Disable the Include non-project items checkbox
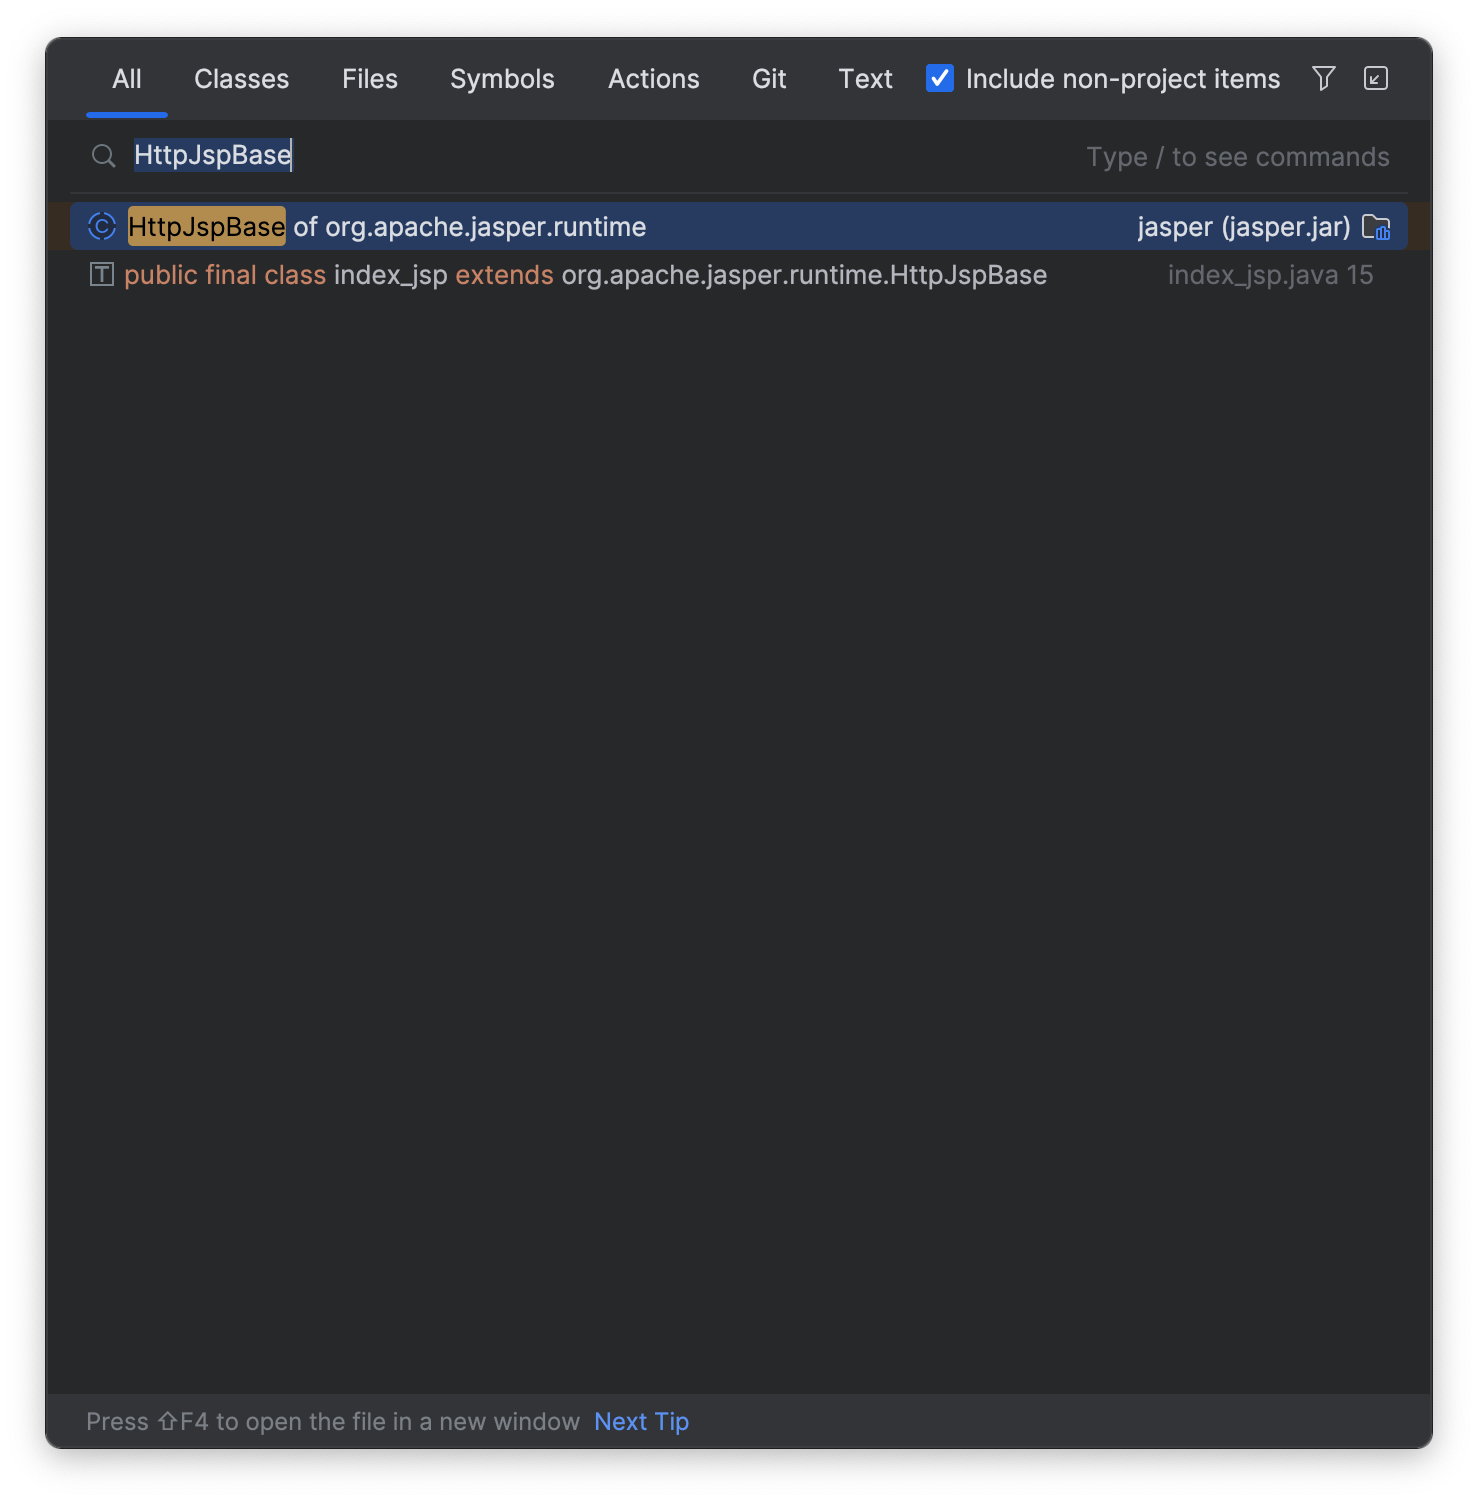The height and width of the screenshot is (1502, 1478). [x=939, y=78]
